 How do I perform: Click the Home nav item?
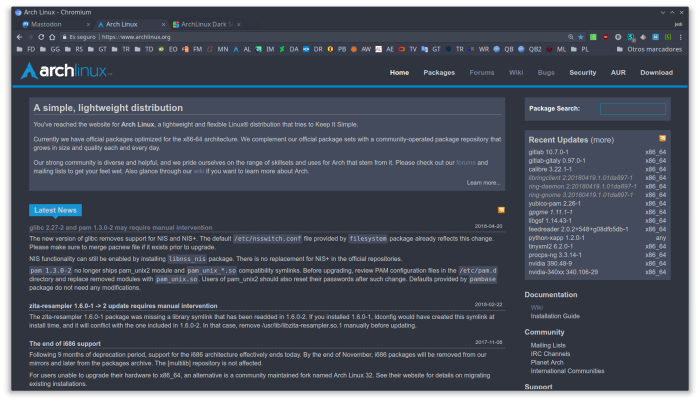399,72
